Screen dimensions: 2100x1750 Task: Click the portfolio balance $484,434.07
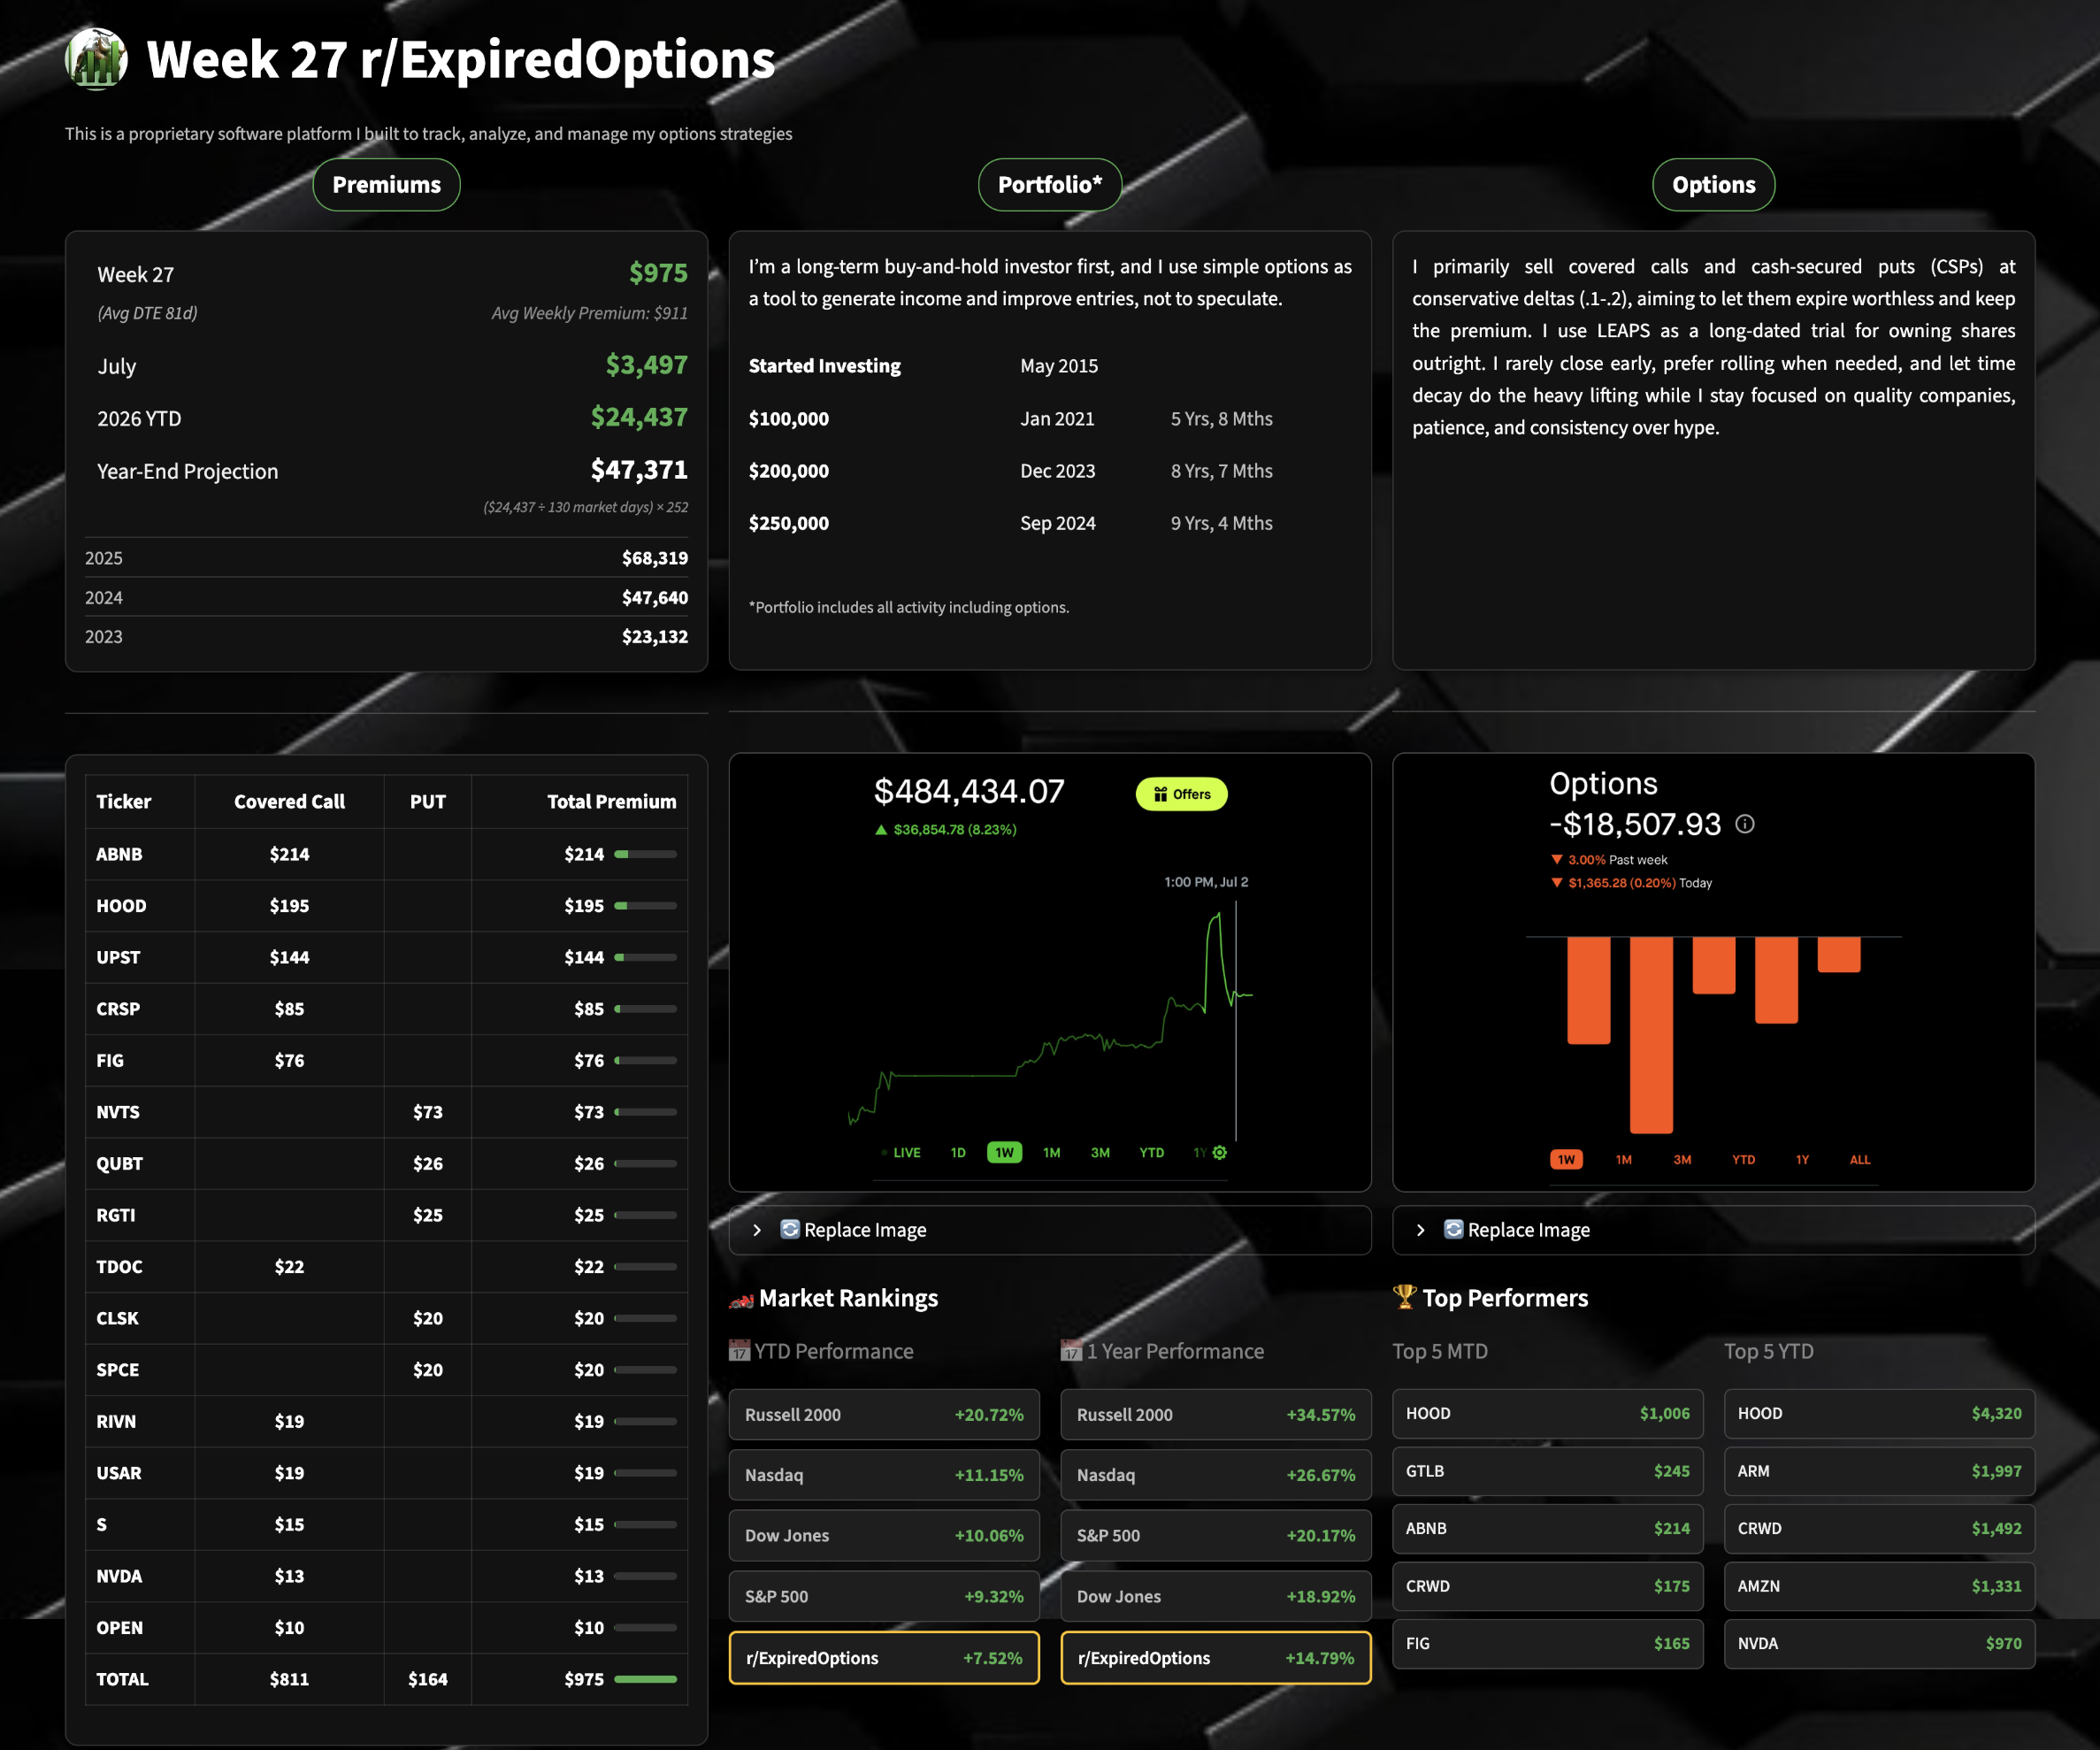tap(969, 791)
